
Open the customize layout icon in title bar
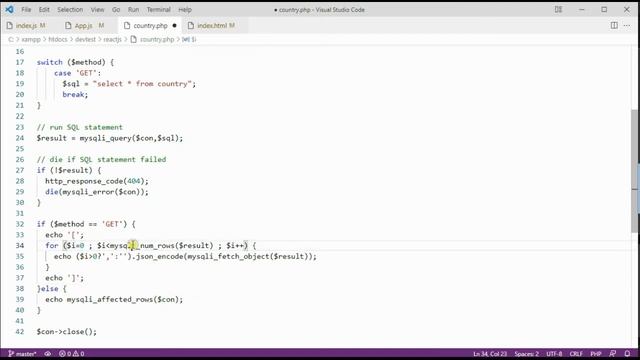pos(558,9)
